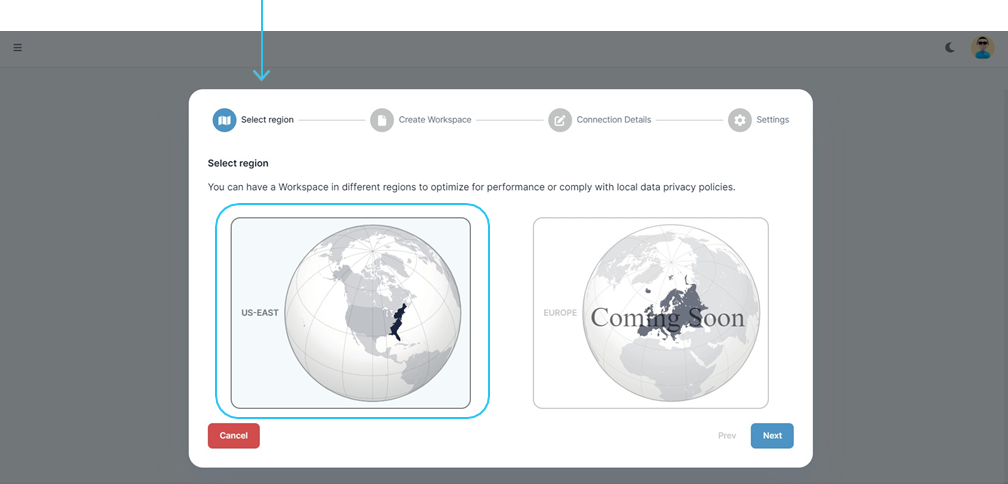Click the Select region map step icon
This screenshot has height=484, width=1008.
224,120
